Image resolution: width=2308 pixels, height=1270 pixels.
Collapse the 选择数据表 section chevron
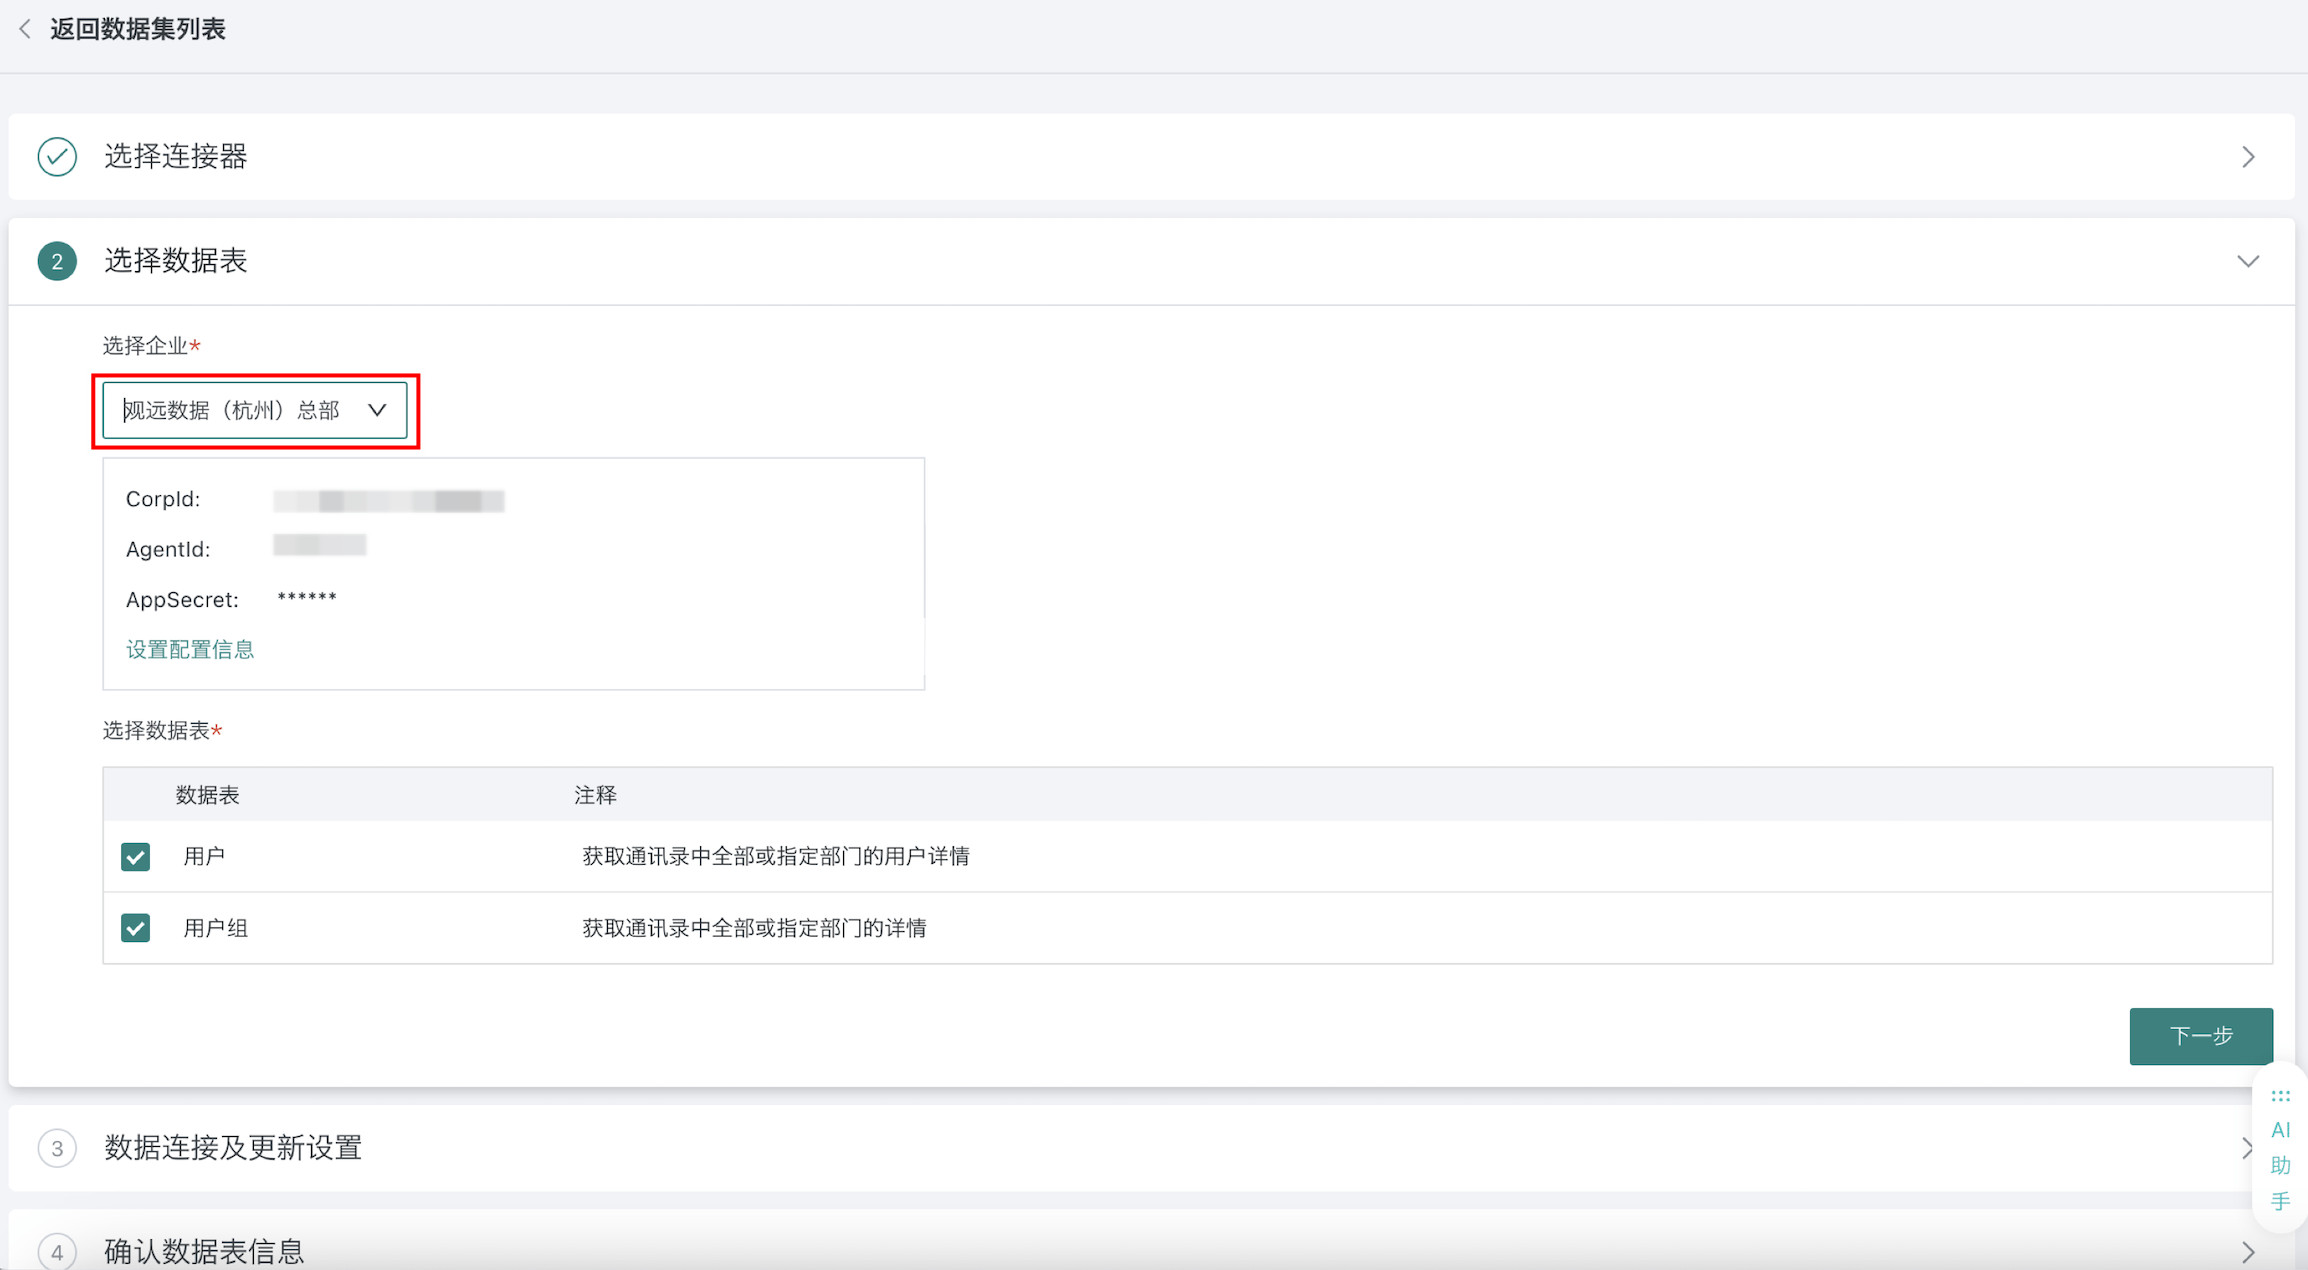[x=2248, y=261]
